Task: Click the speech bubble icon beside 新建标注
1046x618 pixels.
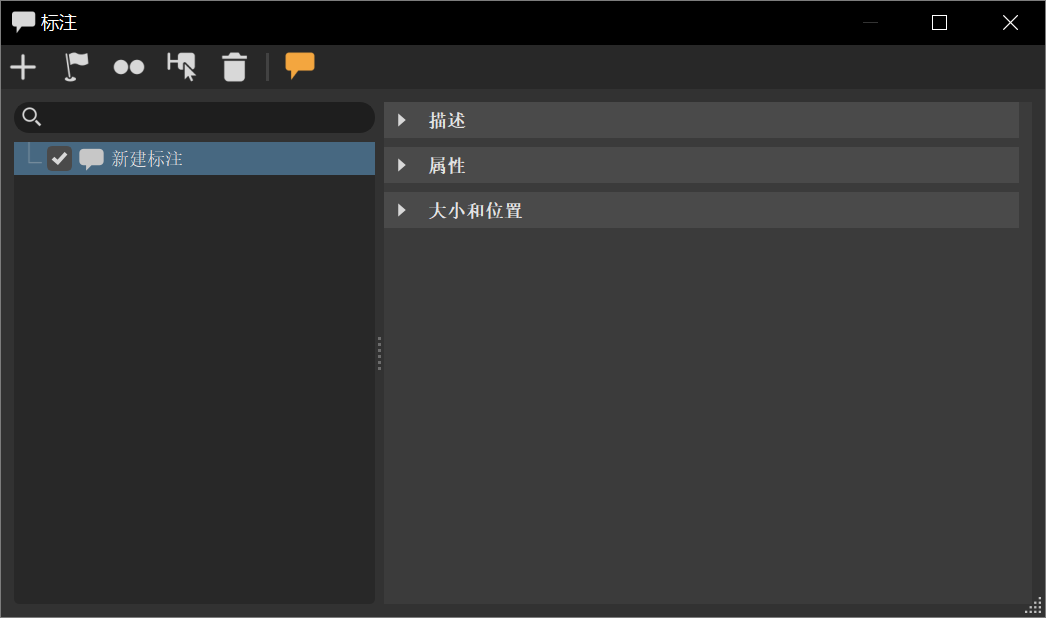Action: coord(91,159)
